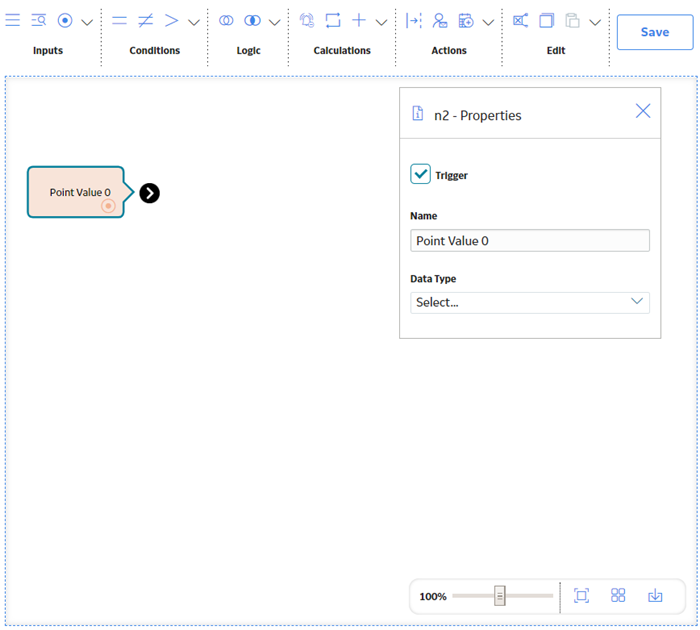The height and width of the screenshot is (630, 700).
Task: Click the fit-to-screen zoom icon
Action: [x=581, y=596]
